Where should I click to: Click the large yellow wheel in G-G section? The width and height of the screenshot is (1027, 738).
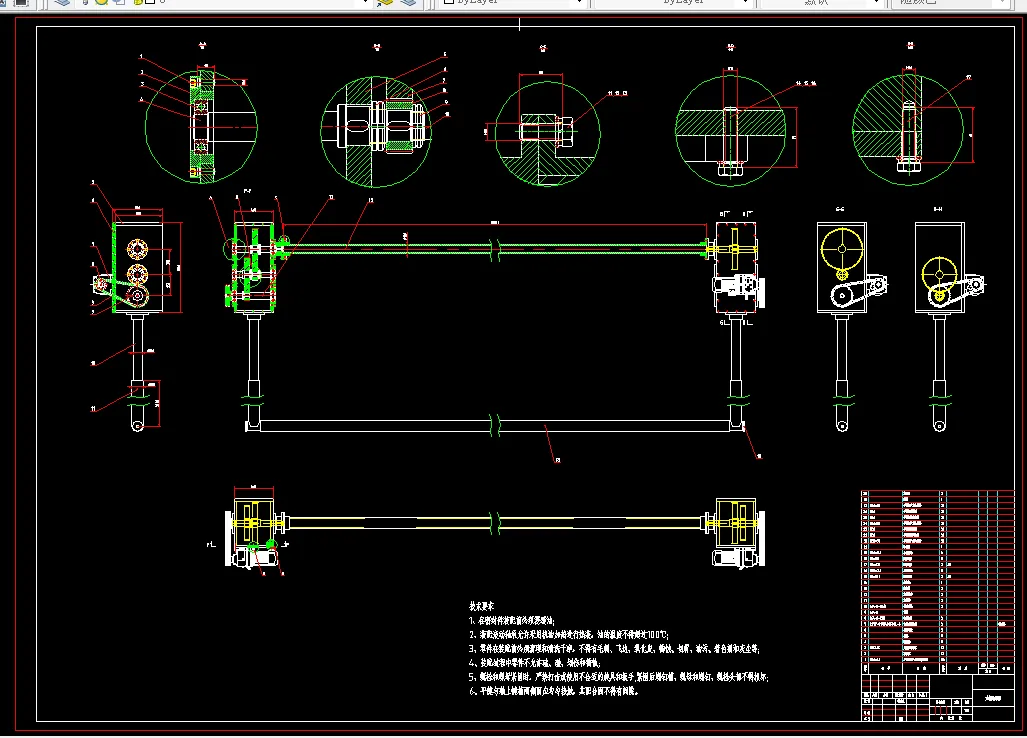tap(842, 249)
